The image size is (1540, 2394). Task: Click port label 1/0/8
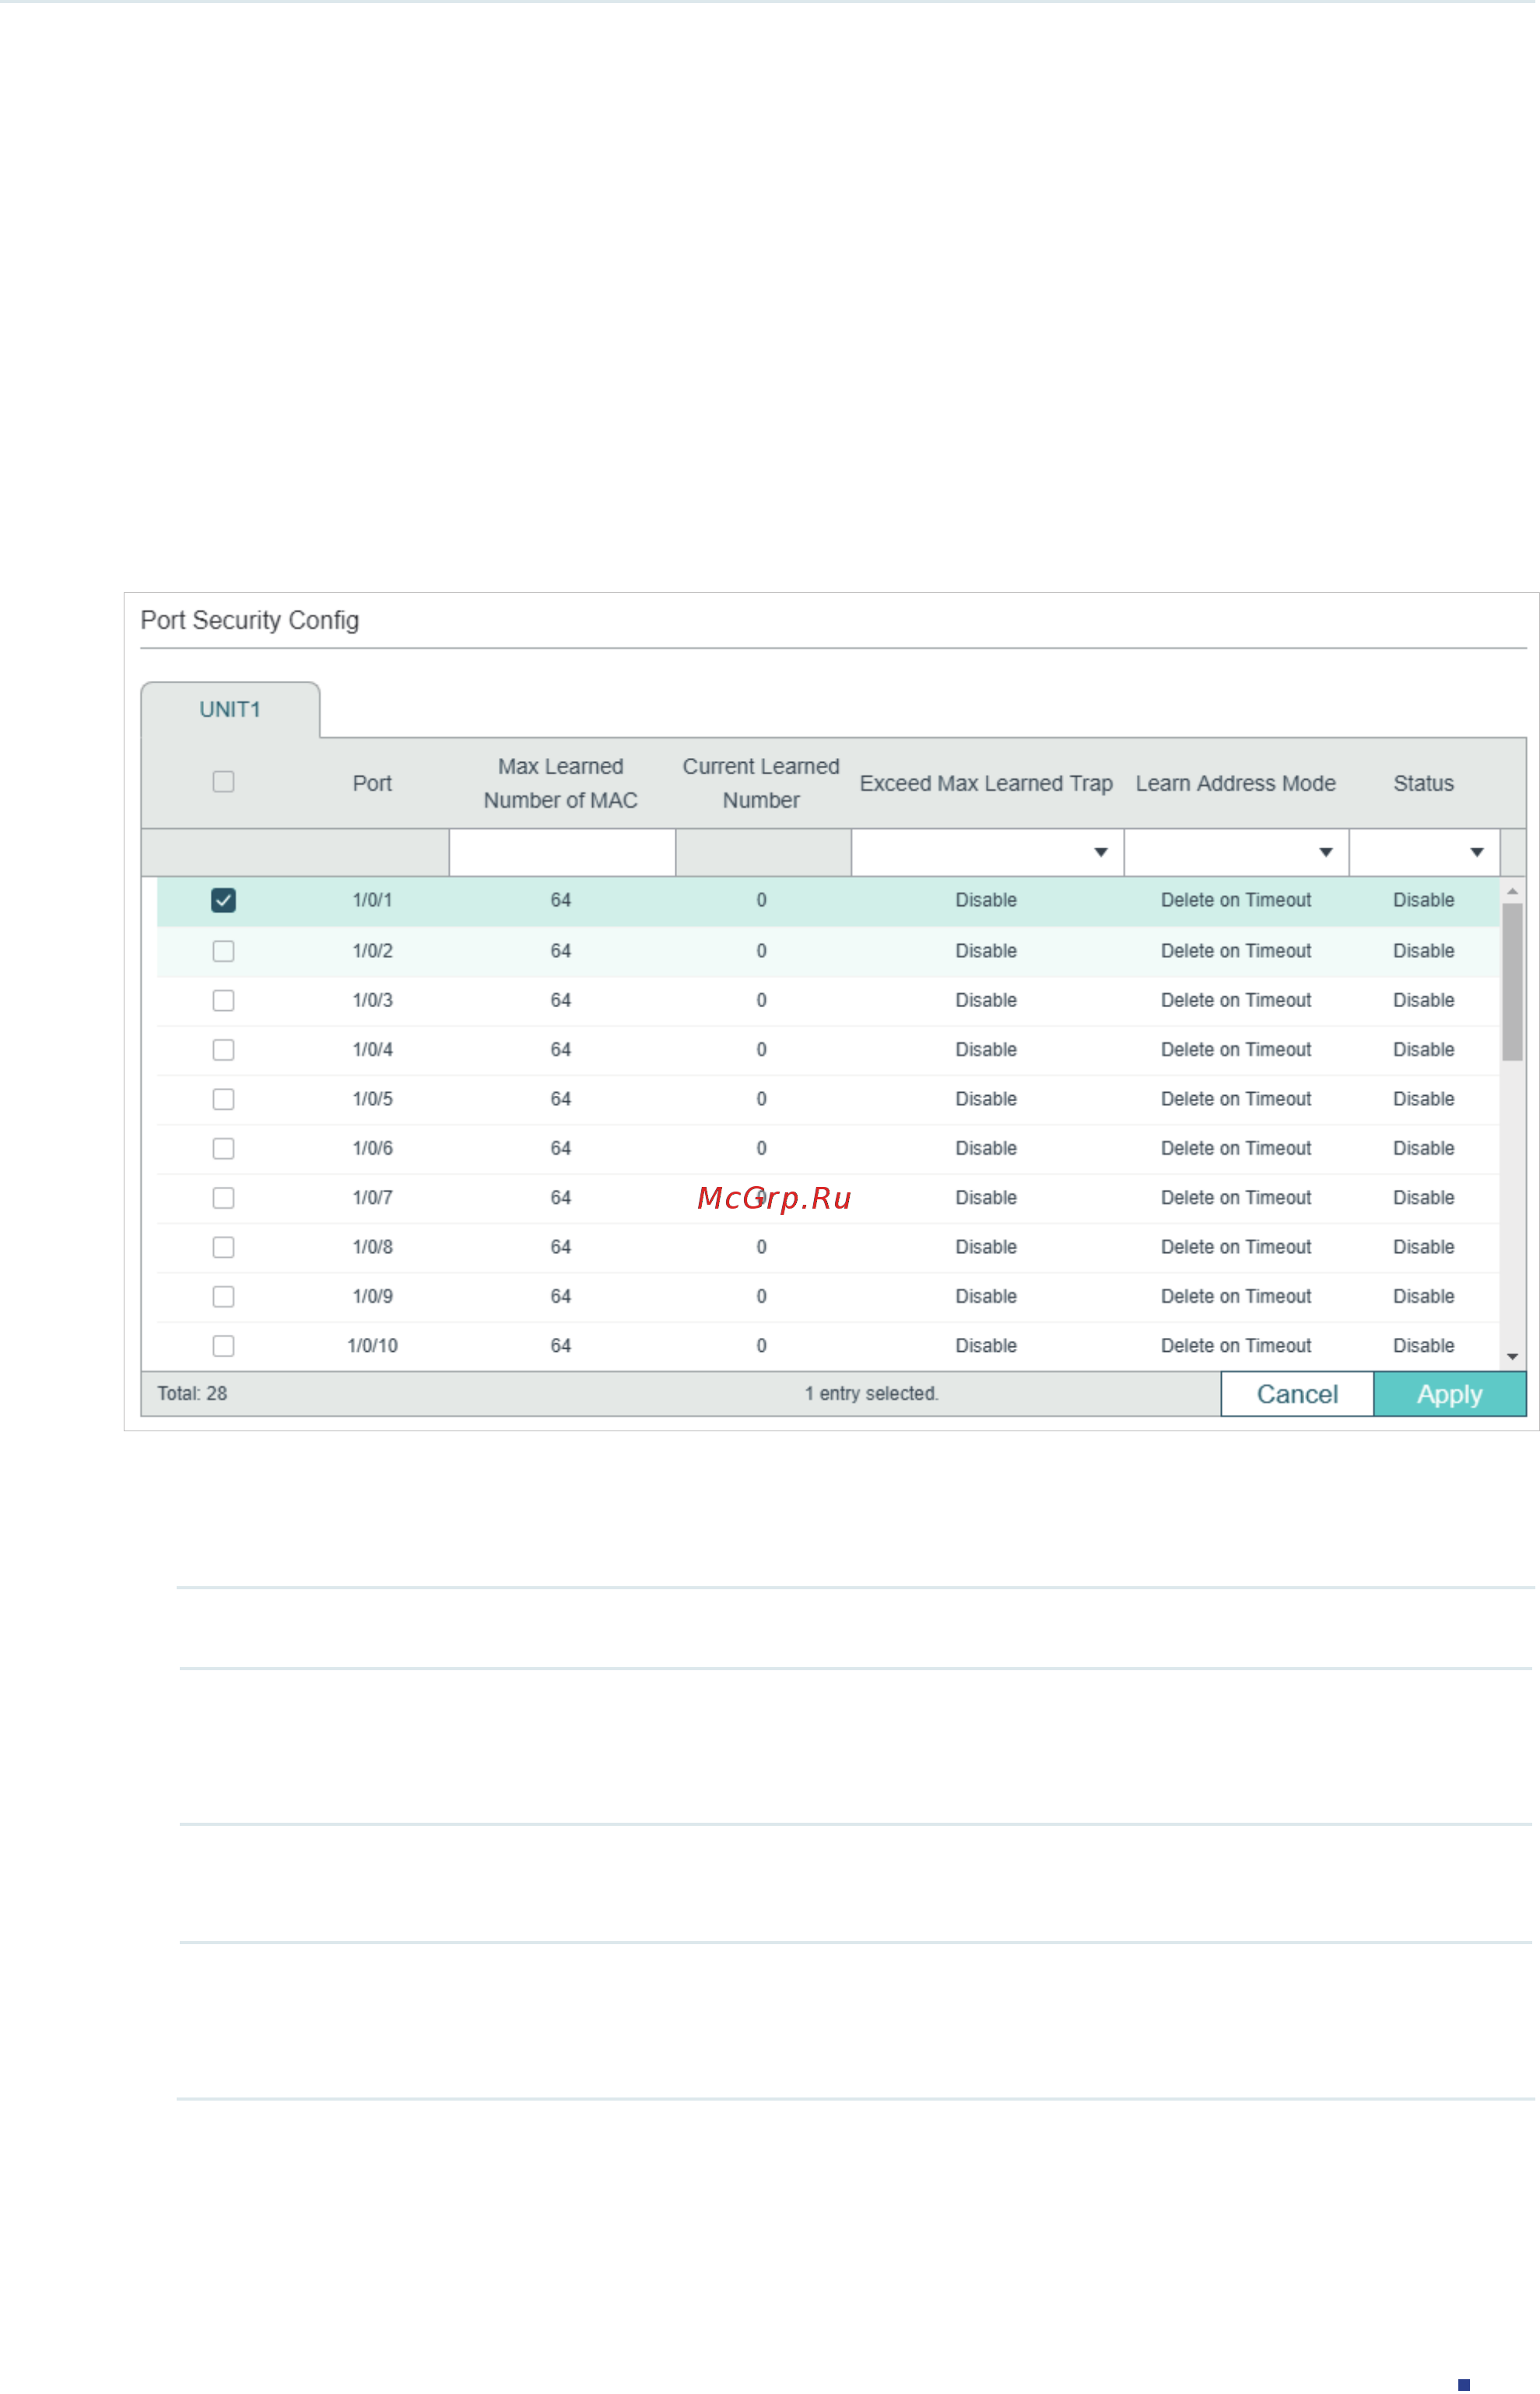[x=372, y=1247]
